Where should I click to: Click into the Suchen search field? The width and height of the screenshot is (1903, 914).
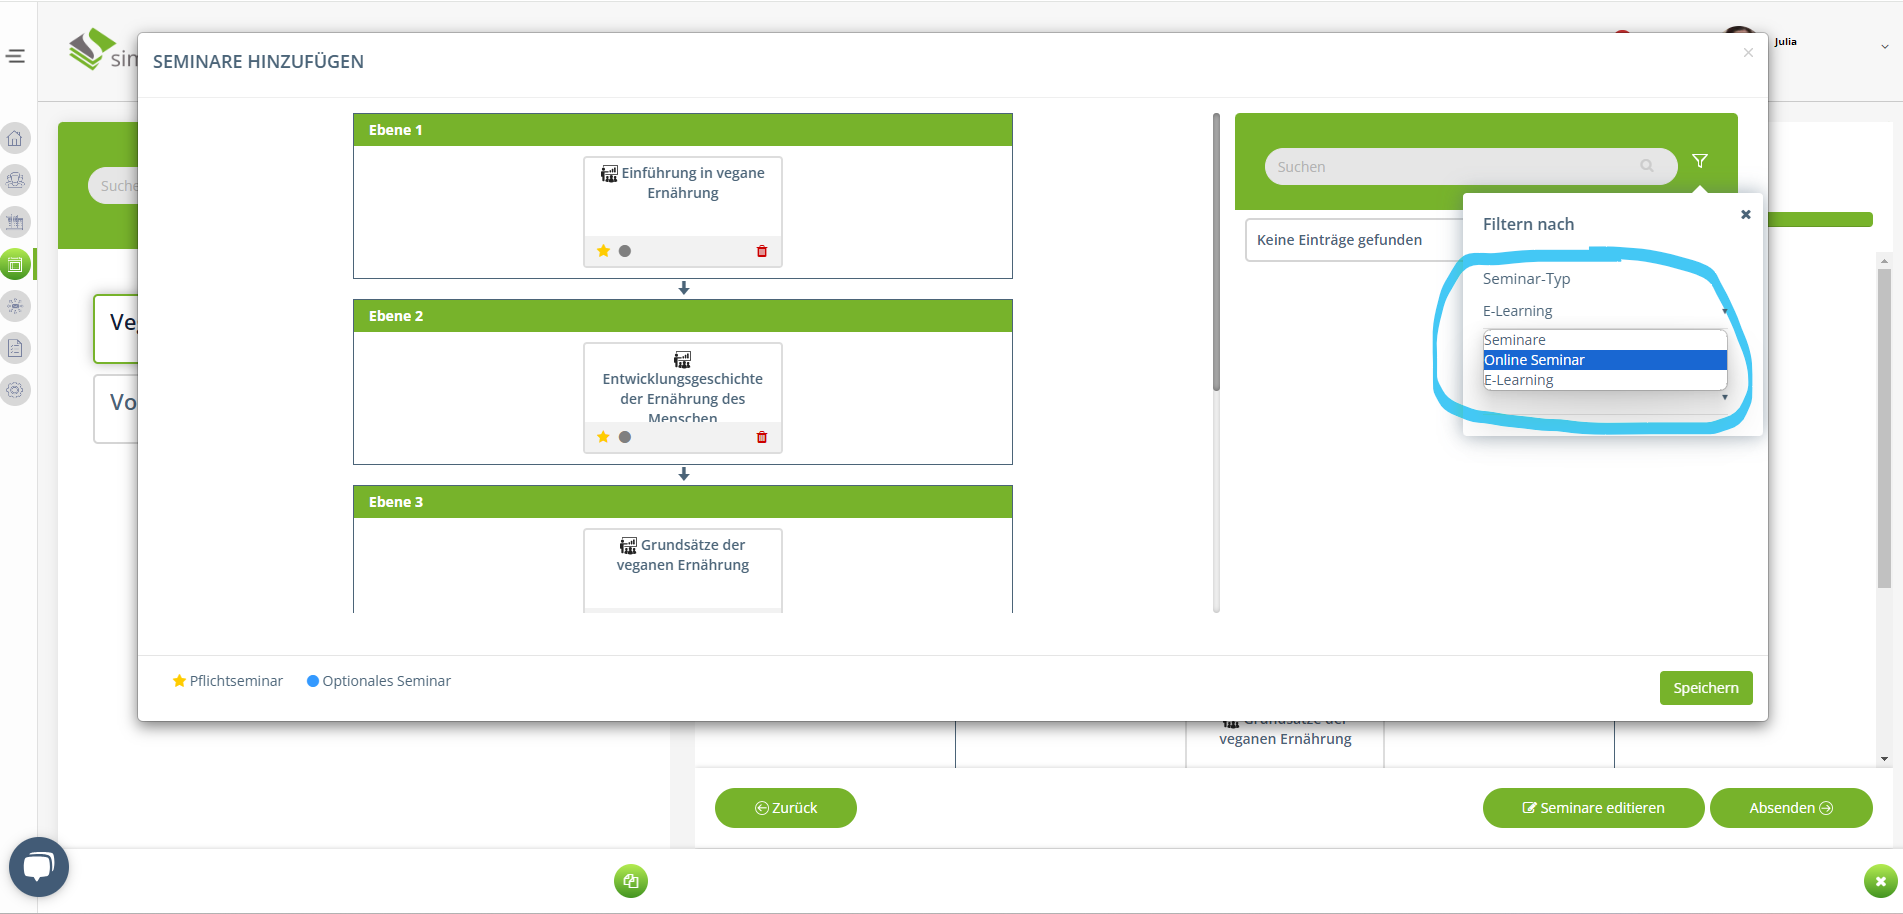click(x=1450, y=167)
